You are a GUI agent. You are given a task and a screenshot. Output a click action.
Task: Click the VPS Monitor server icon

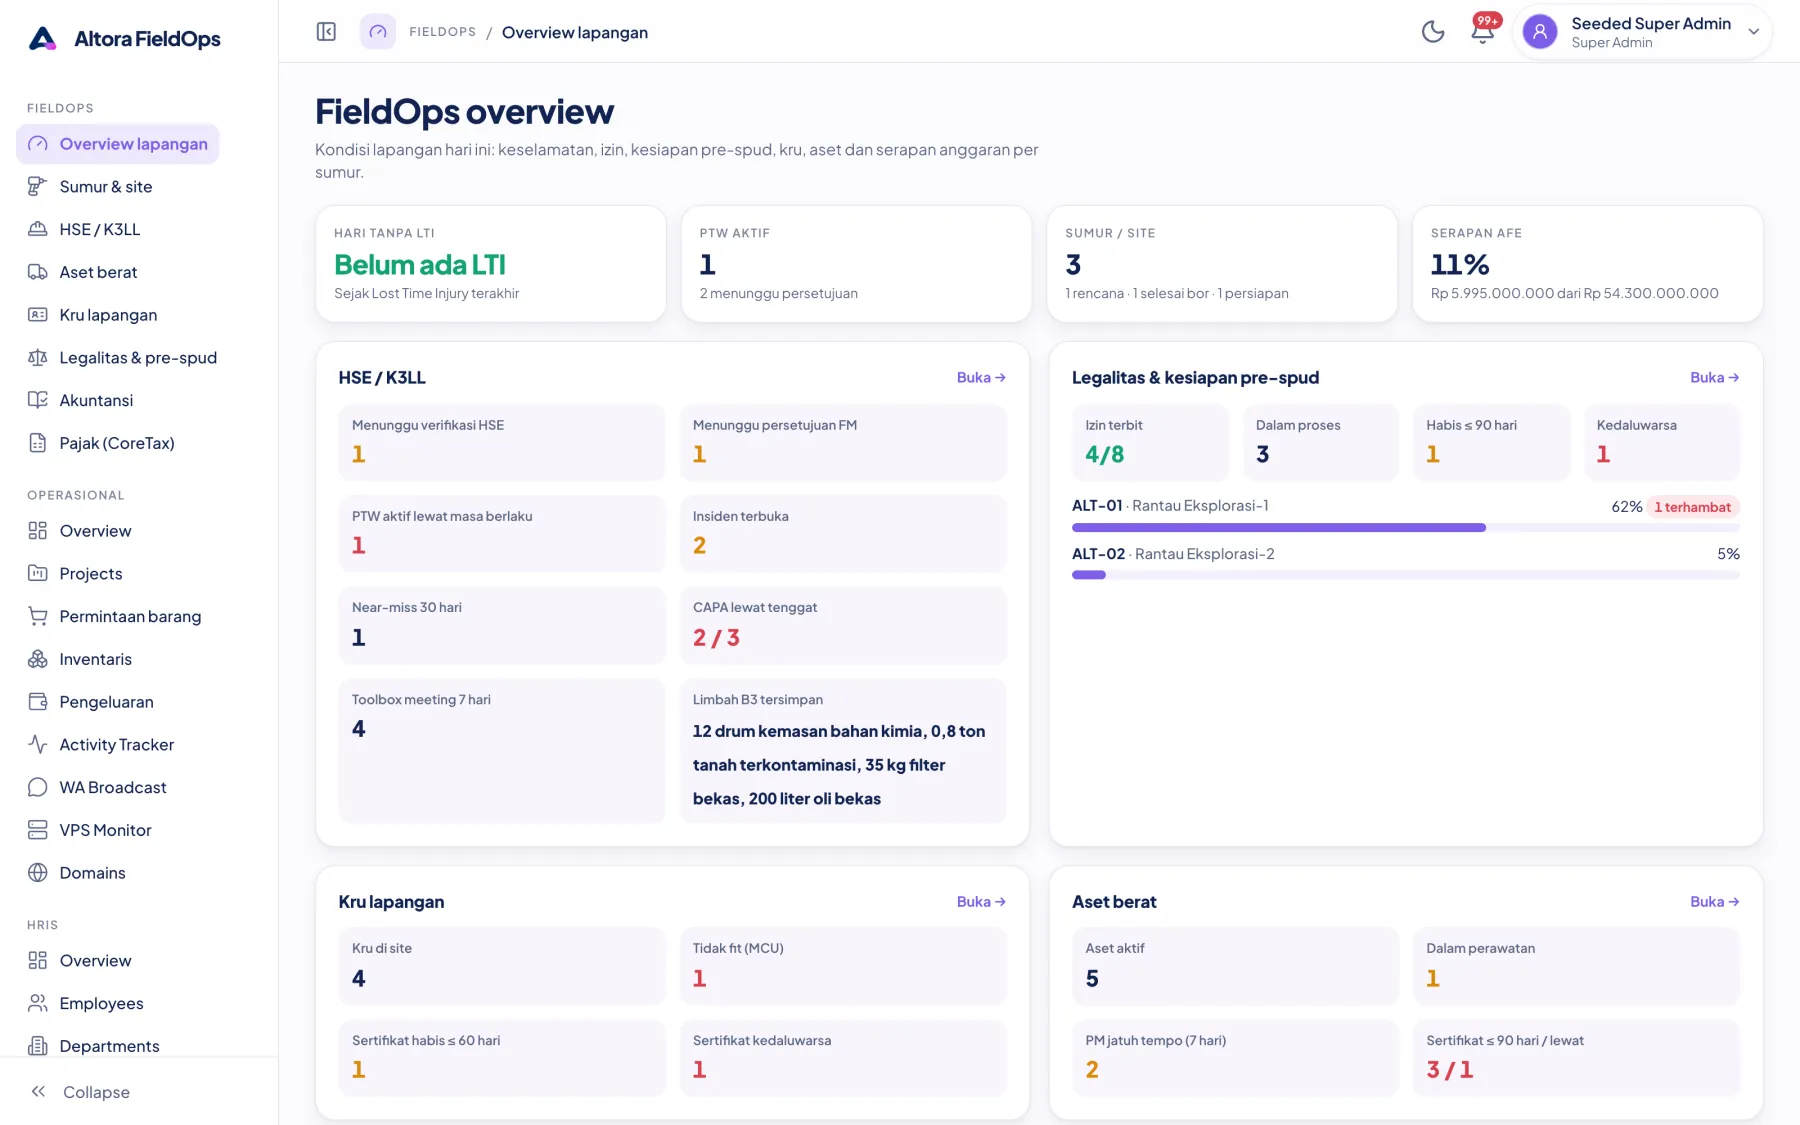38,830
